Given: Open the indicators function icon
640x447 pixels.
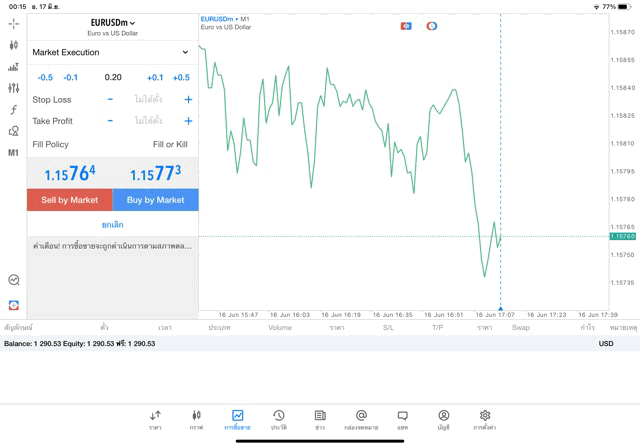Looking at the screenshot, I should 13,110.
